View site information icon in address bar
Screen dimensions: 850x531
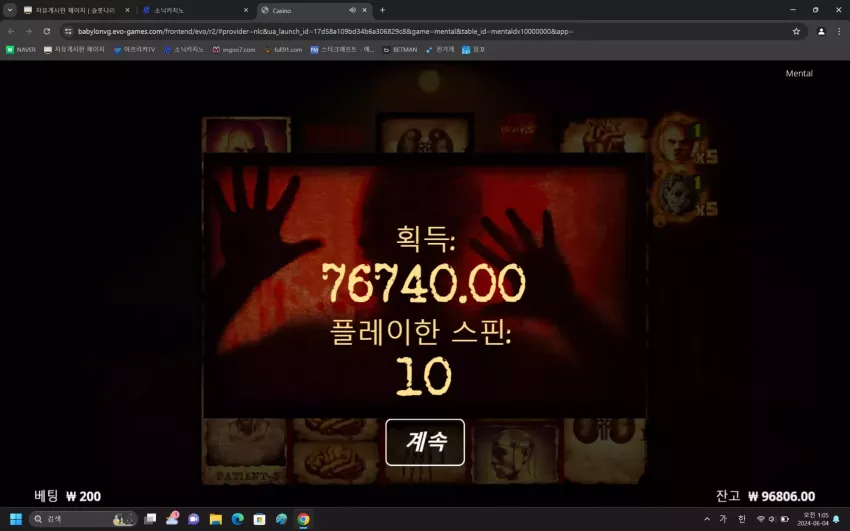[68, 31]
